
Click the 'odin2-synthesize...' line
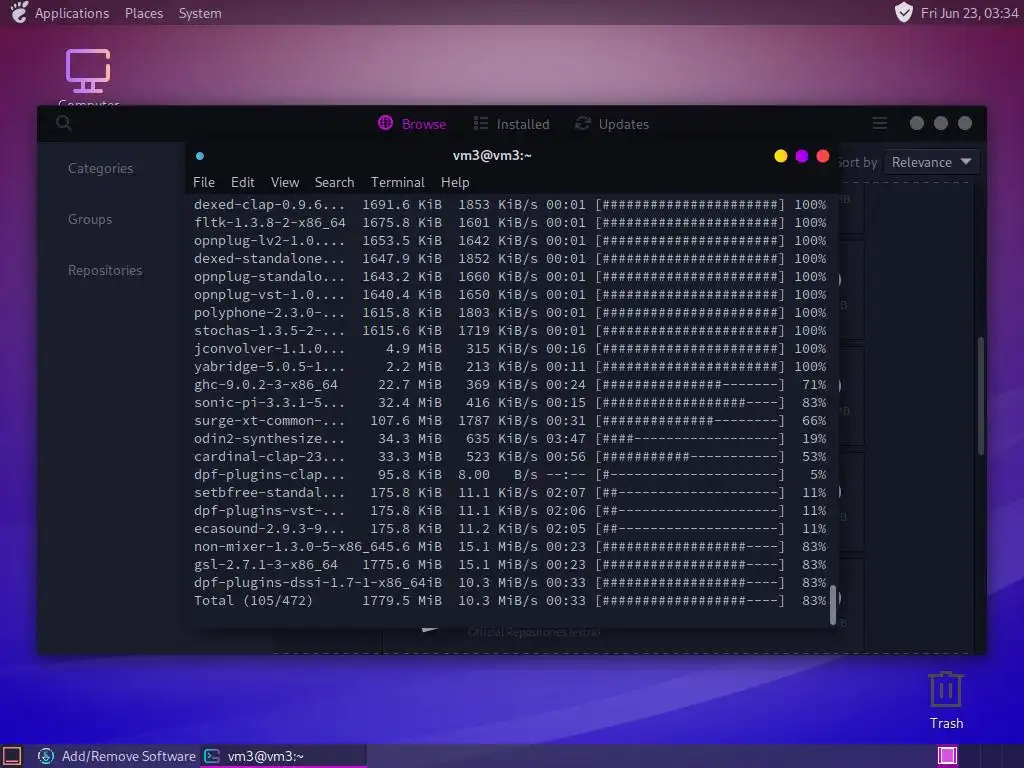click(x=509, y=438)
